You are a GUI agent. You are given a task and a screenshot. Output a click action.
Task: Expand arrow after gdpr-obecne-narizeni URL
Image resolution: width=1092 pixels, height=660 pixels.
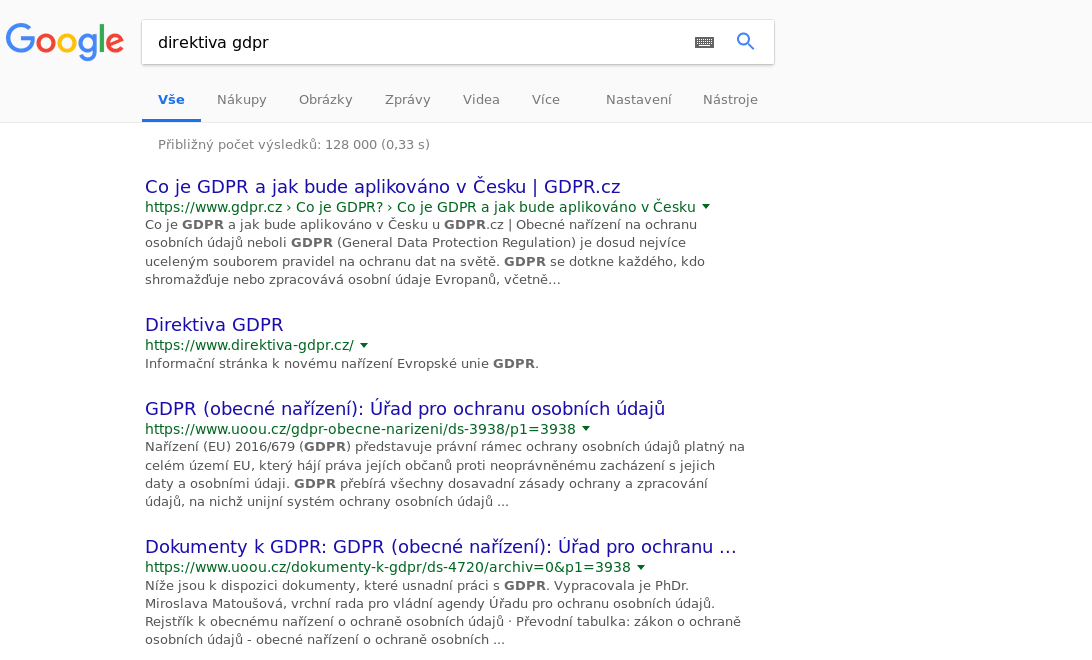pos(586,429)
